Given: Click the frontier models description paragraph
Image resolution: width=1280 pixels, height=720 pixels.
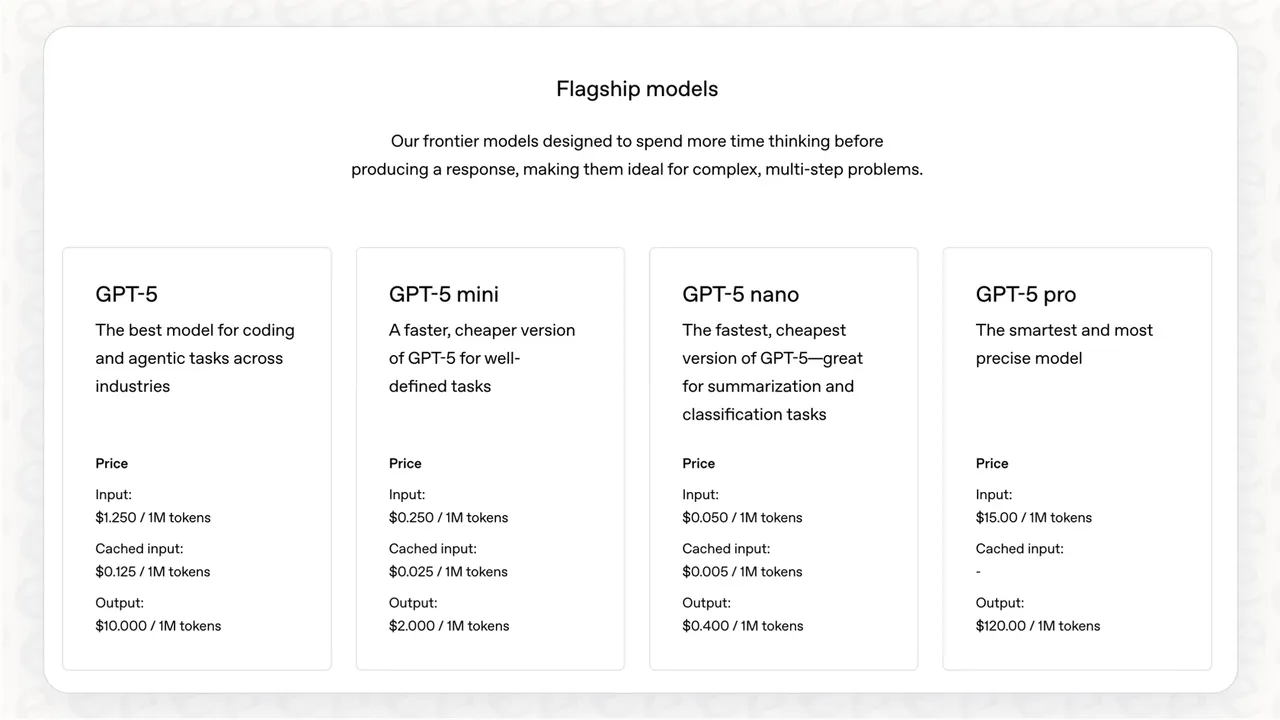Looking at the screenshot, I should [637, 155].
